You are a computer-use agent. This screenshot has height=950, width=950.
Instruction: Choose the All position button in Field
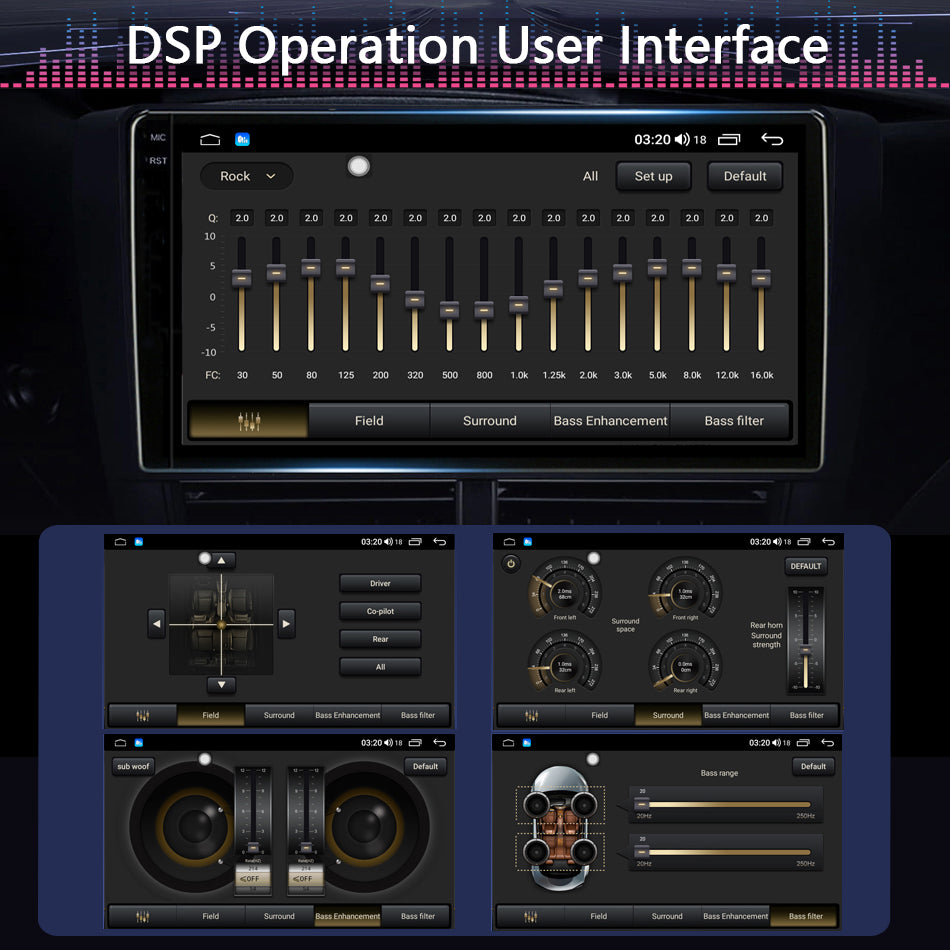click(380, 667)
